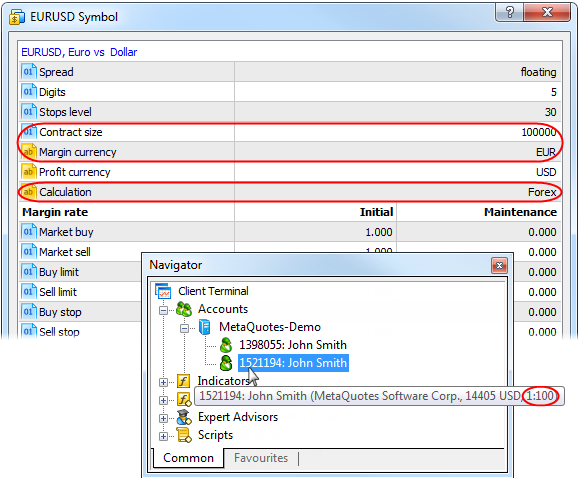Switch to the Favourites tab
Image resolution: width=580 pixels, height=478 pixels.
(x=261, y=458)
